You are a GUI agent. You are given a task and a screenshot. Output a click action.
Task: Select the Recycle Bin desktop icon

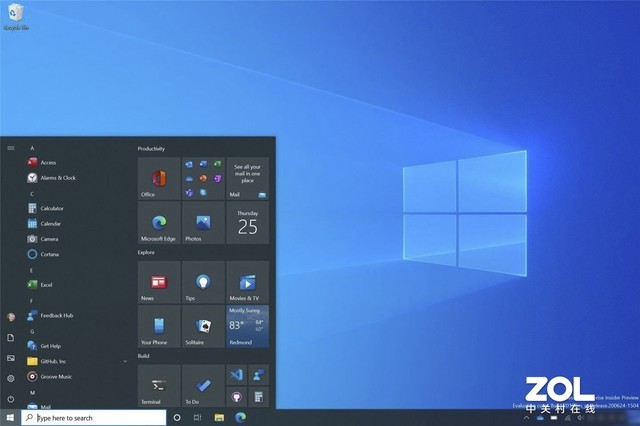[x=16, y=17]
